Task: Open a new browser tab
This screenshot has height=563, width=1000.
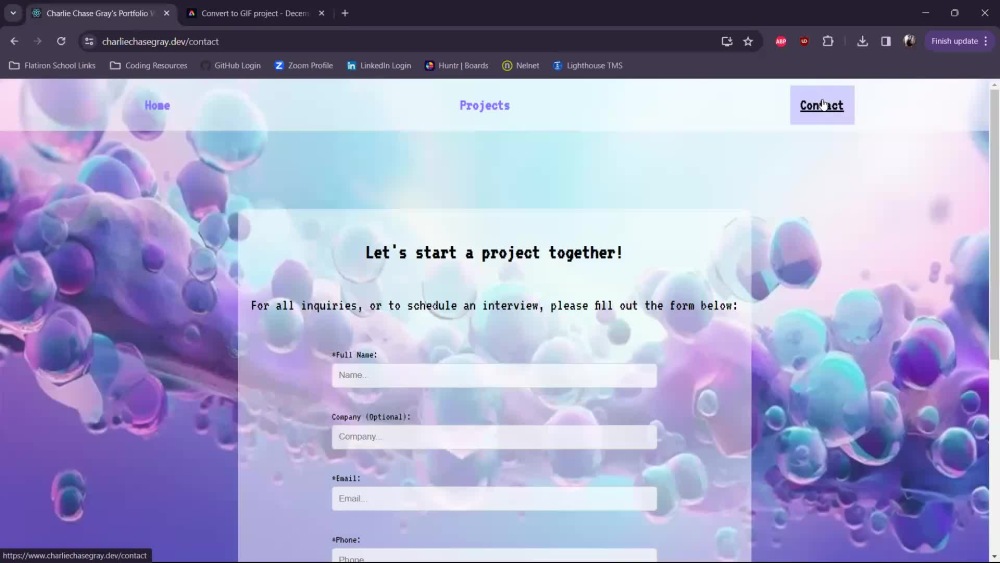Action: pos(345,13)
